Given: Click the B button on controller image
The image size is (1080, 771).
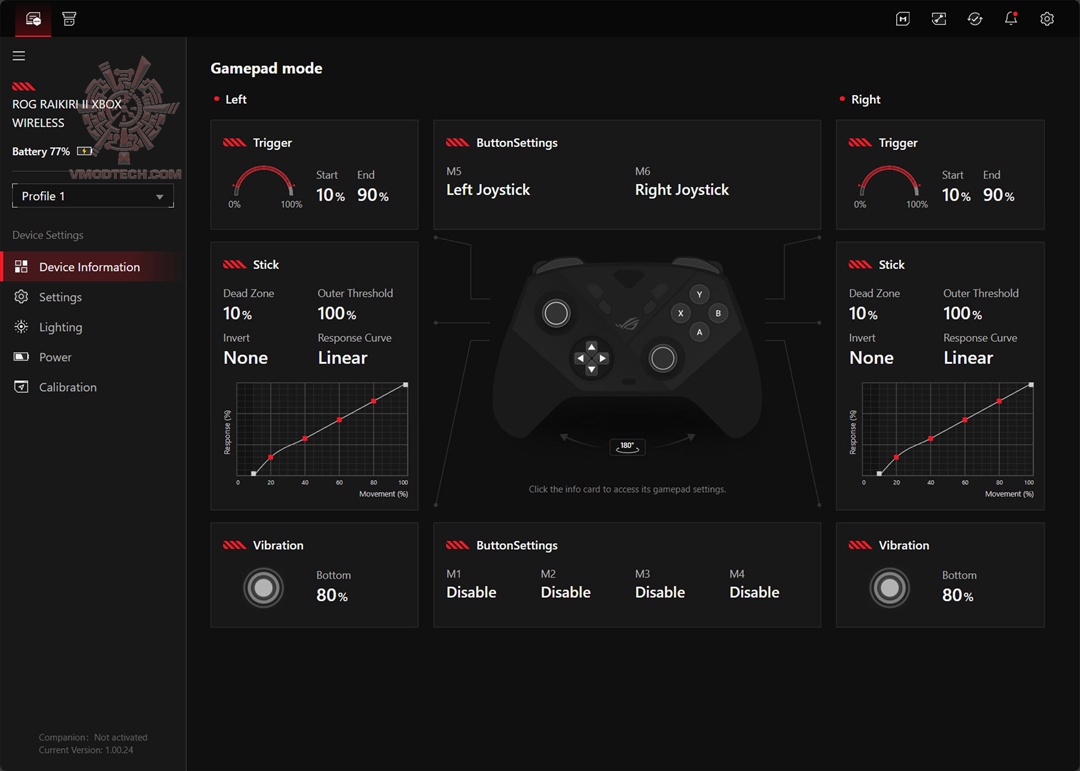Looking at the screenshot, I should pyautogui.click(x=718, y=313).
